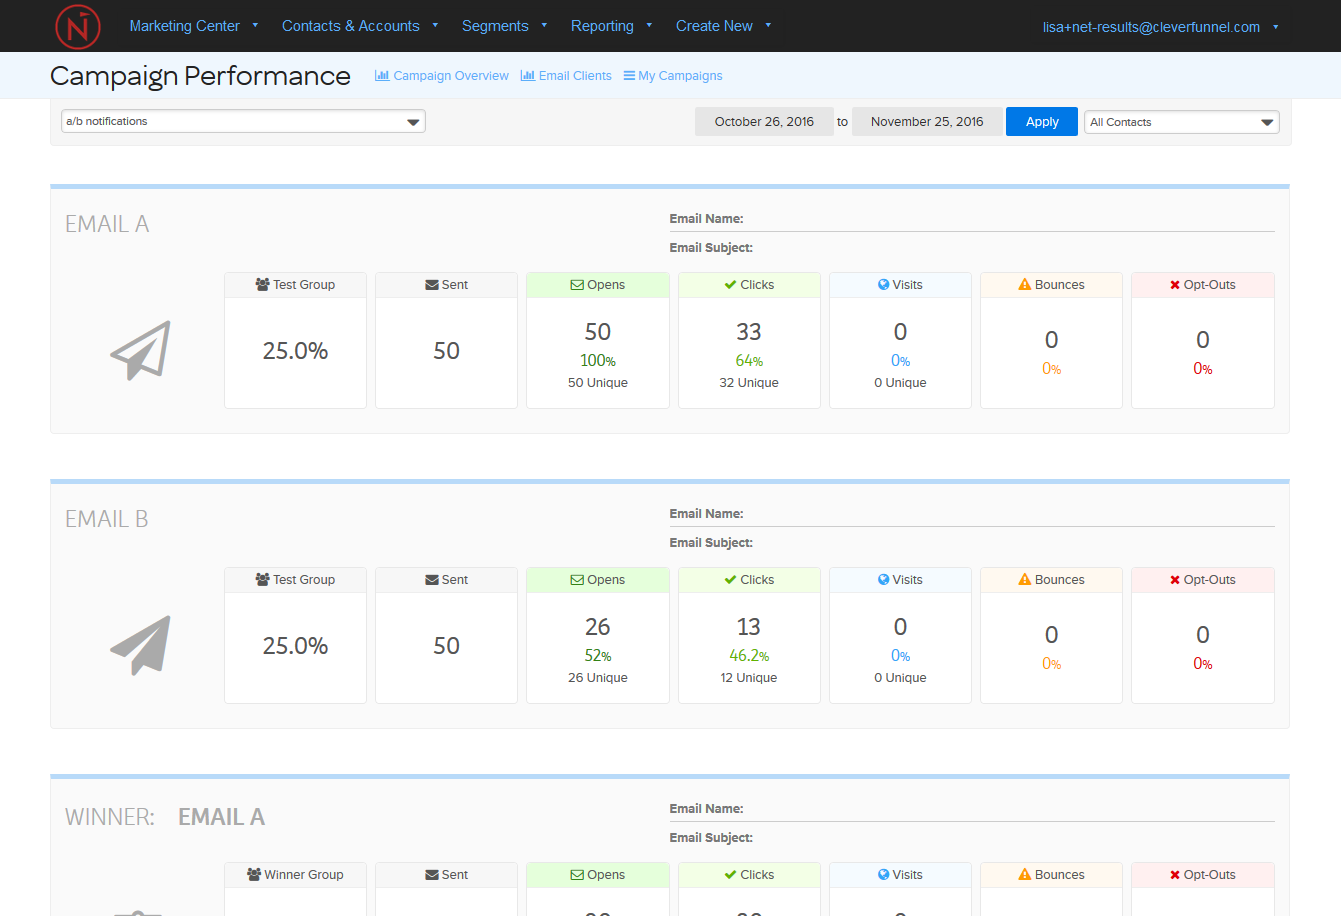Image resolution: width=1341 pixels, height=916 pixels.
Task: Click Email A Visits globe icon
Action: click(x=884, y=285)
